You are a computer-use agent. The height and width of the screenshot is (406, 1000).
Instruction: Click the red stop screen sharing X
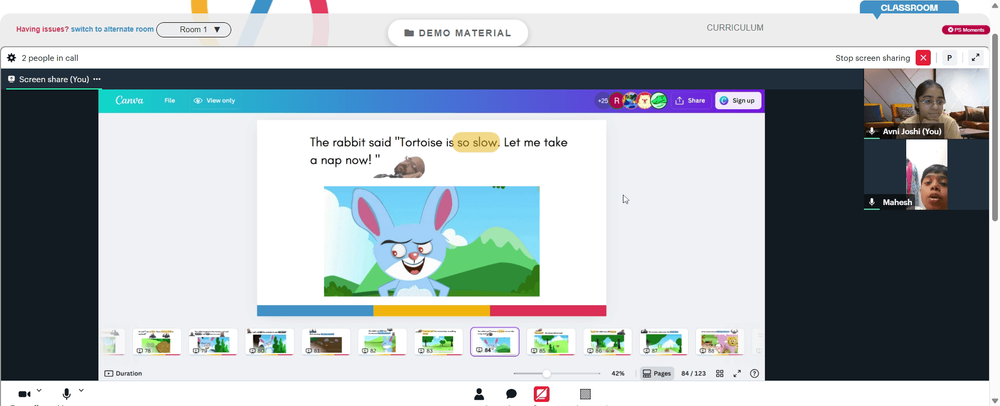coord(923,58)
